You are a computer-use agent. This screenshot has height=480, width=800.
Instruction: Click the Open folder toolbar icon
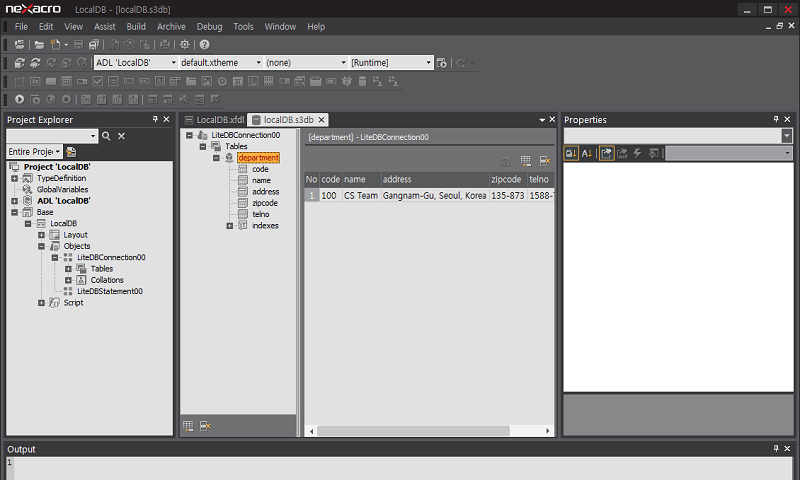[x=39, y=45]
